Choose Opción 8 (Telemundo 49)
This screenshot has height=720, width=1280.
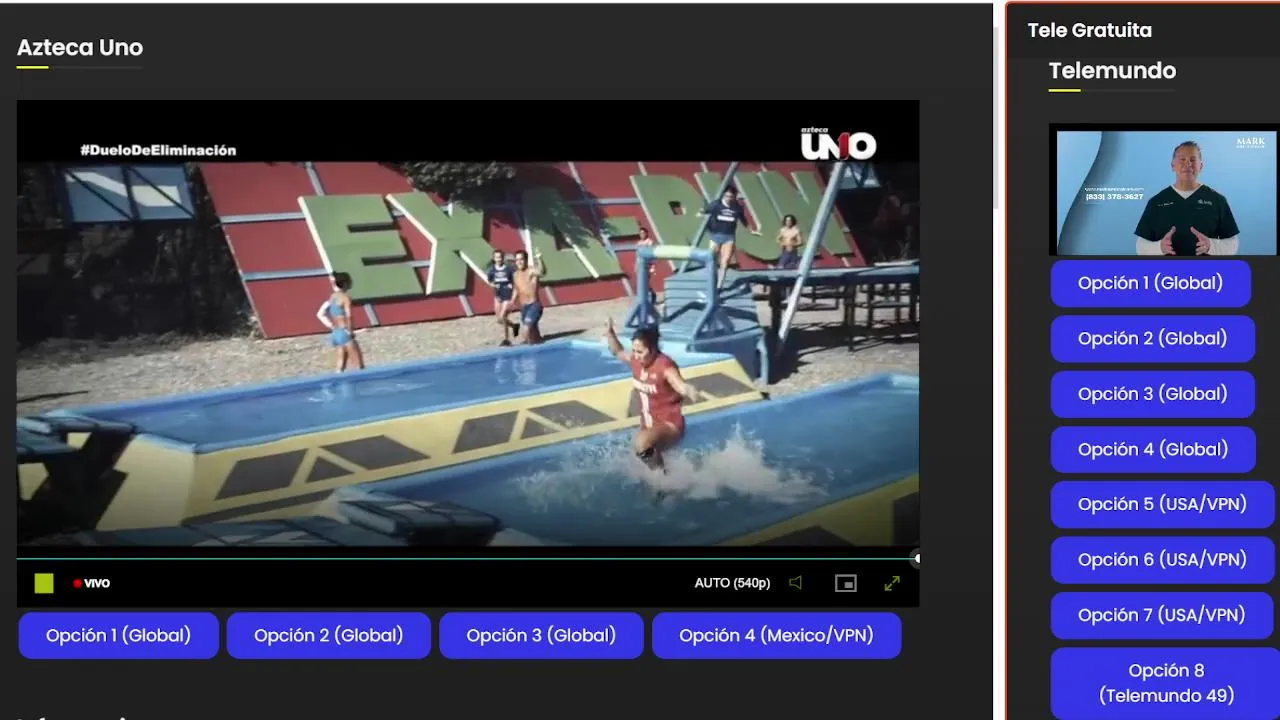coord(1166,683)
